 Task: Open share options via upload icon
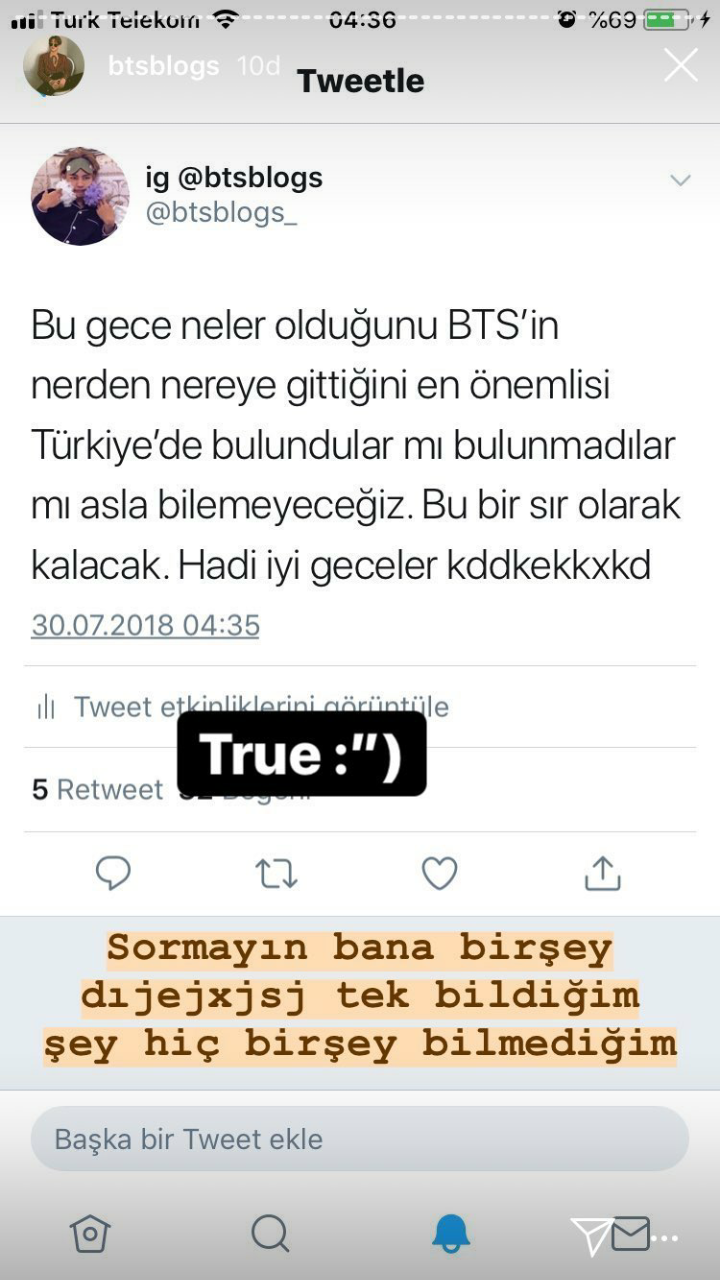pyautogui.click(x=602, y=872)
